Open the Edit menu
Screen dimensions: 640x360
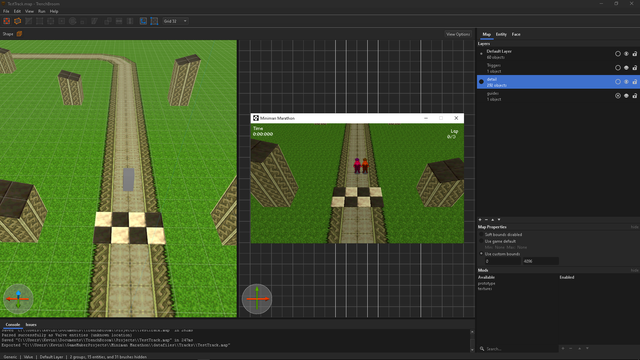tap(17, 11)
